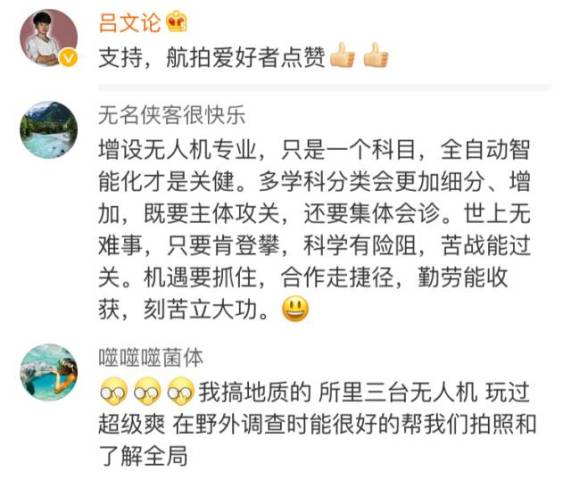Click the username 吕文论
This screenshot has width=571, height=480.
point(130,22)
